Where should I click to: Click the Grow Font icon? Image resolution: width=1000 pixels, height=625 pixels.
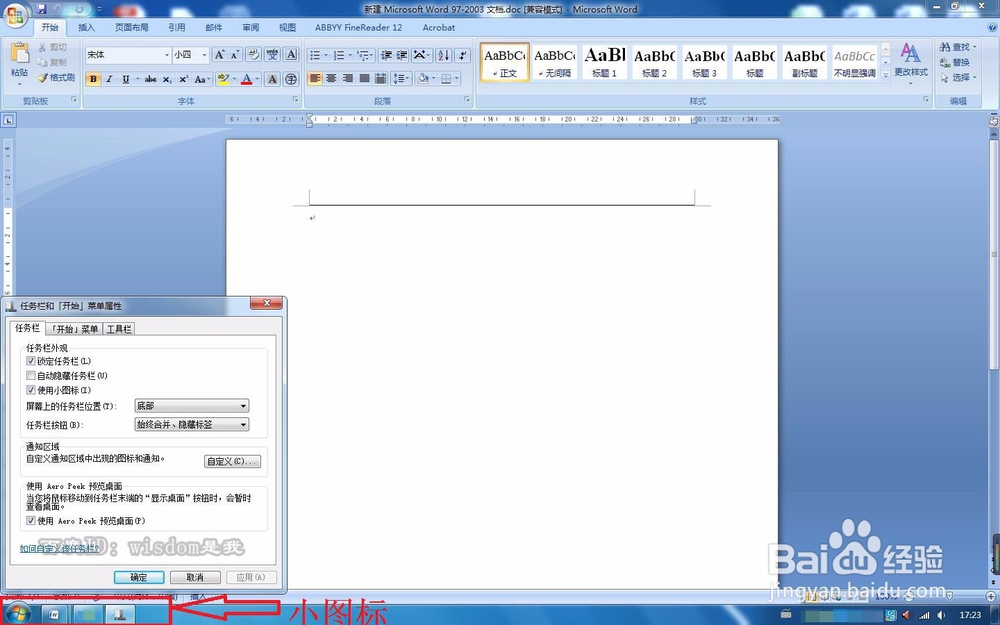pos(219,55)
